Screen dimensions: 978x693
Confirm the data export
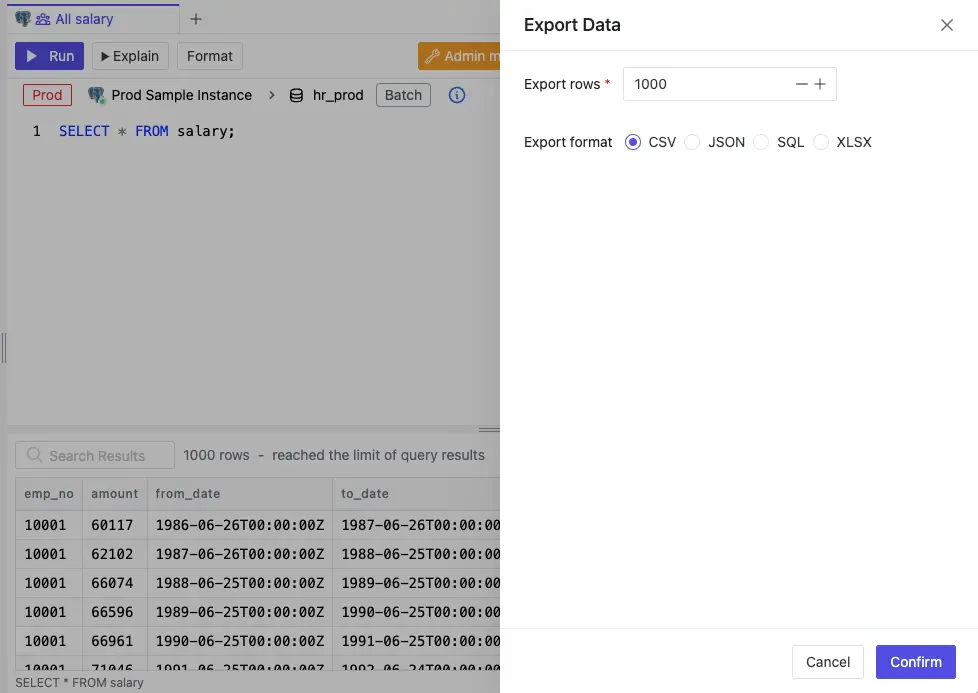(x=914, y=662)
